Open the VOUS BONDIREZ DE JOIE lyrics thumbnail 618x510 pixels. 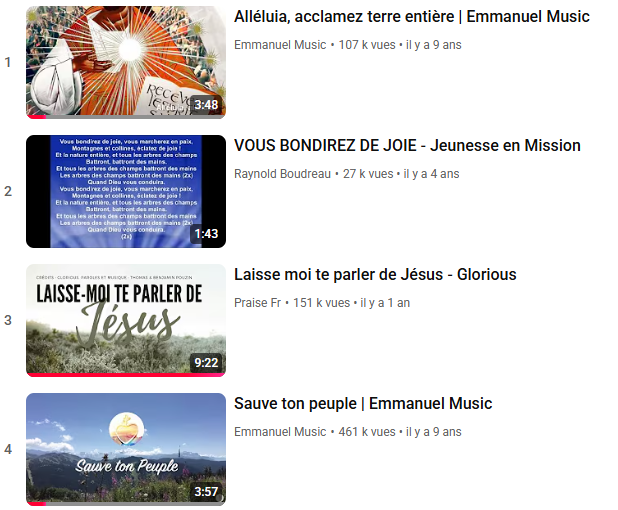[x=126, y=191]
